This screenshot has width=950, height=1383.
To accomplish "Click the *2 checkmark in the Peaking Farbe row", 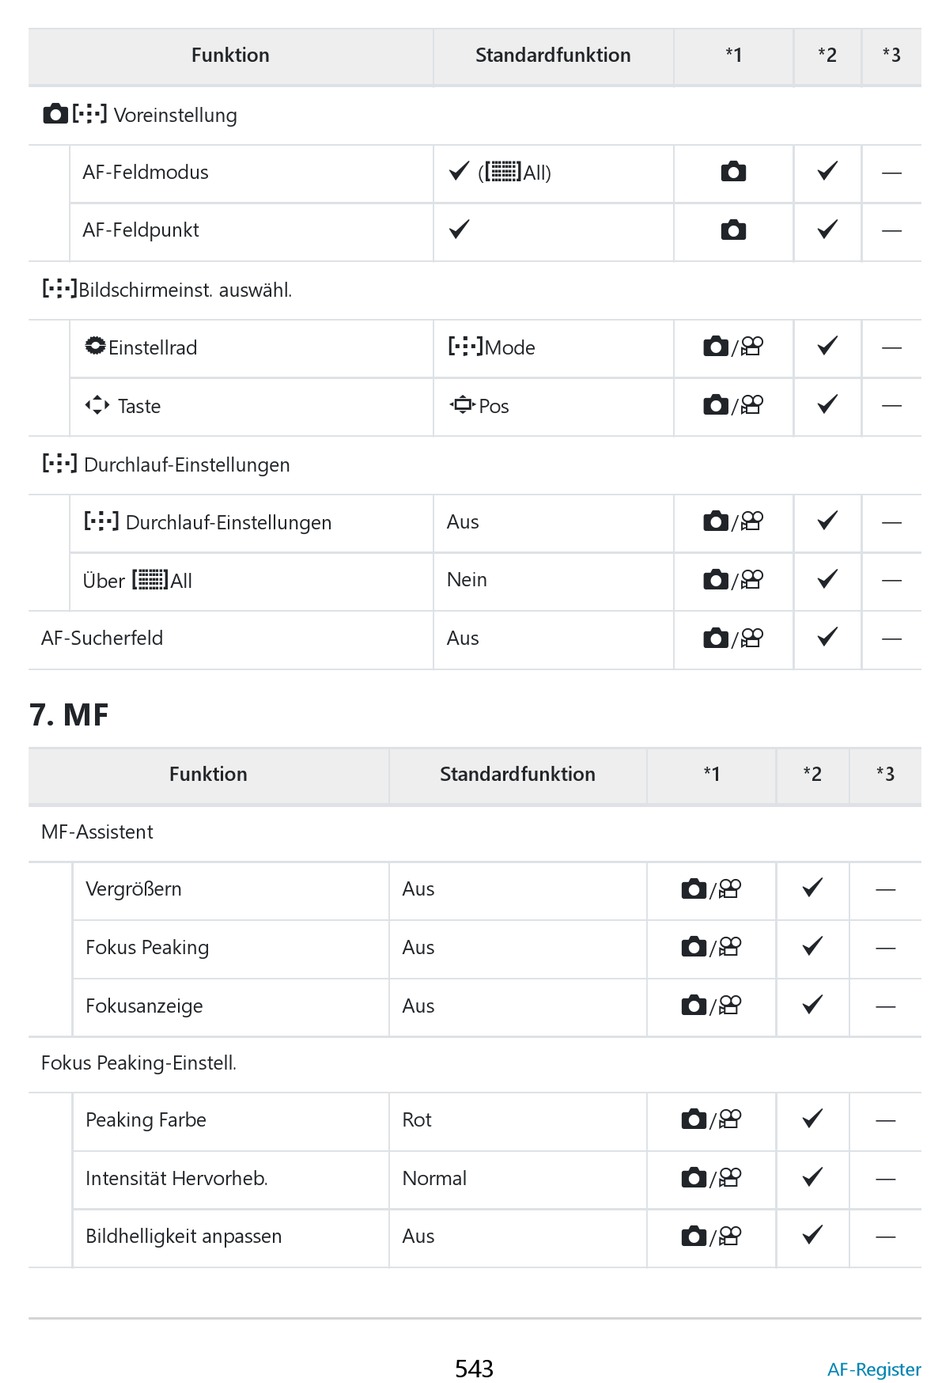I will click(813, 1119).
